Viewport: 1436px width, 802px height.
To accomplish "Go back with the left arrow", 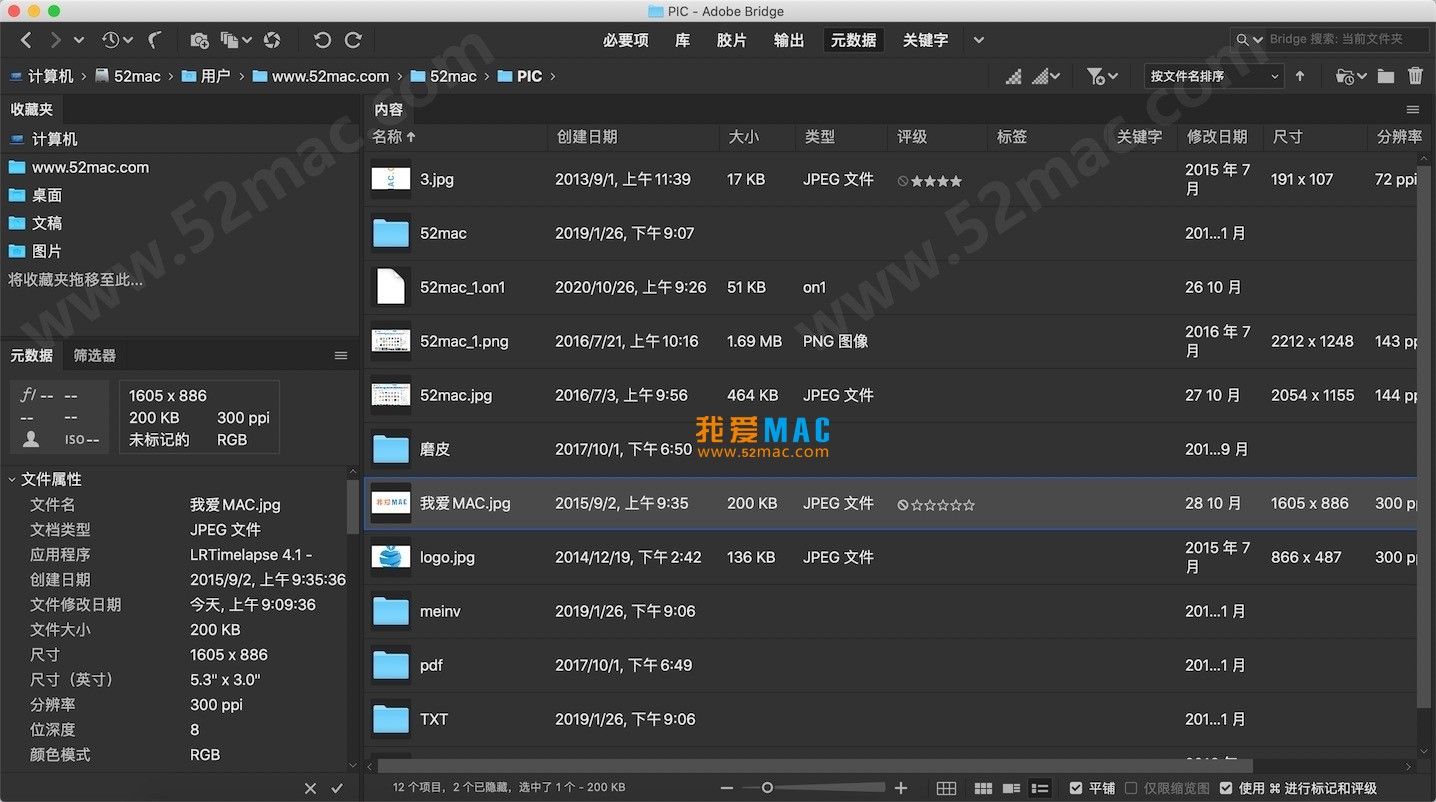I will 26,40.
